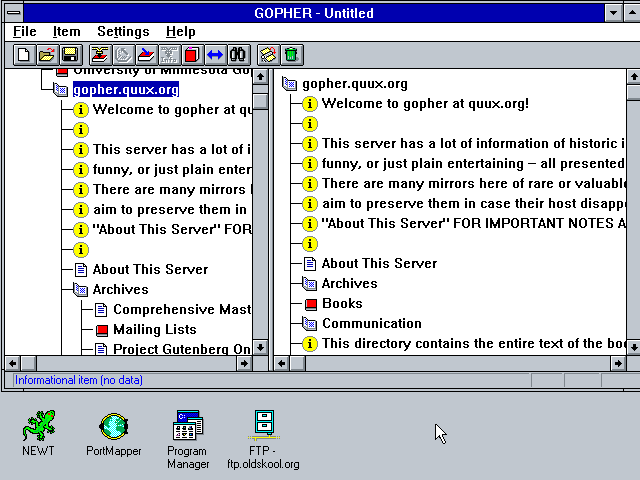Screen dimensions: 640x480
Task: Maximize the GOPHER window with up-arrow button
Action: (x=632, y=13)
